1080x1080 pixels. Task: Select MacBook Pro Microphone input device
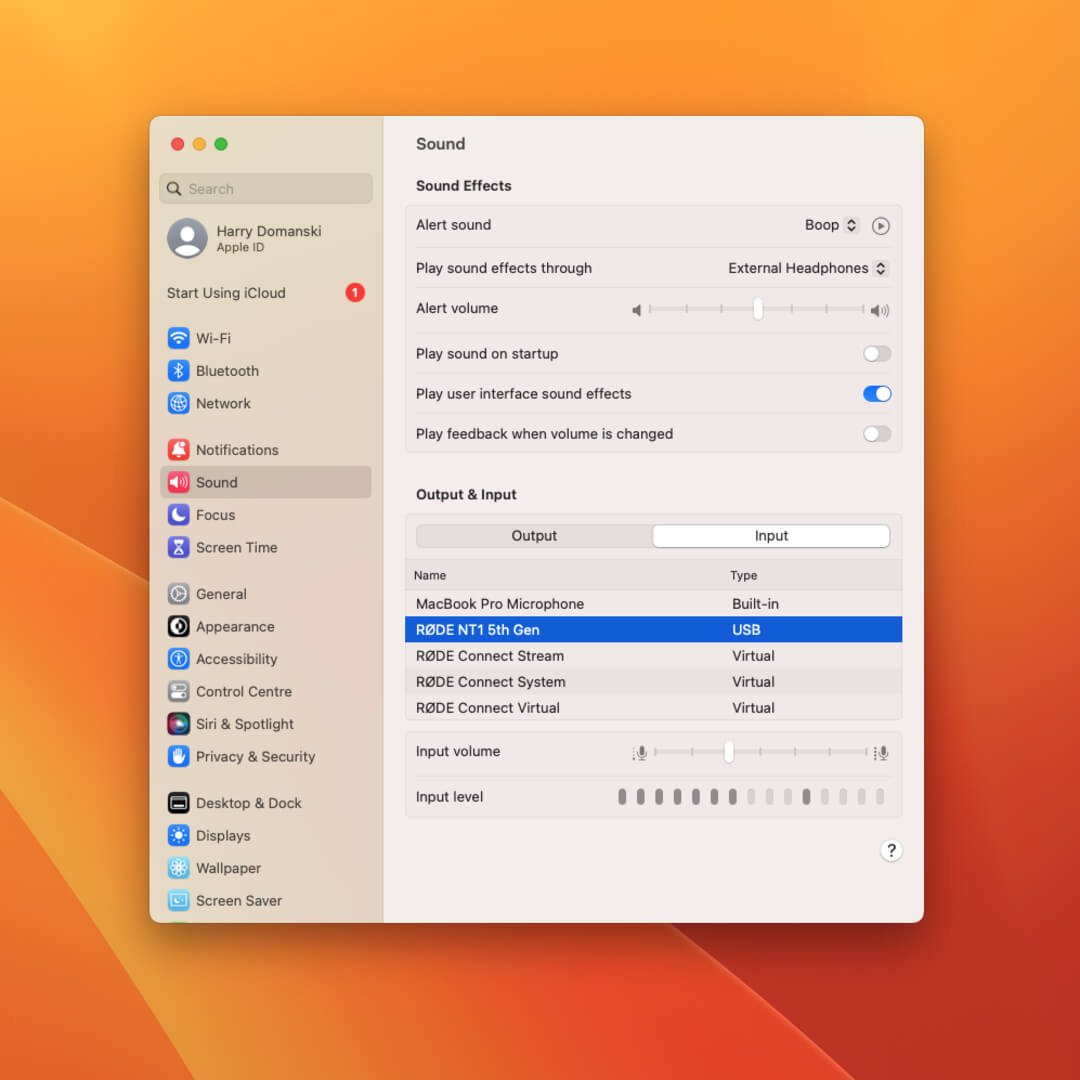500,604
